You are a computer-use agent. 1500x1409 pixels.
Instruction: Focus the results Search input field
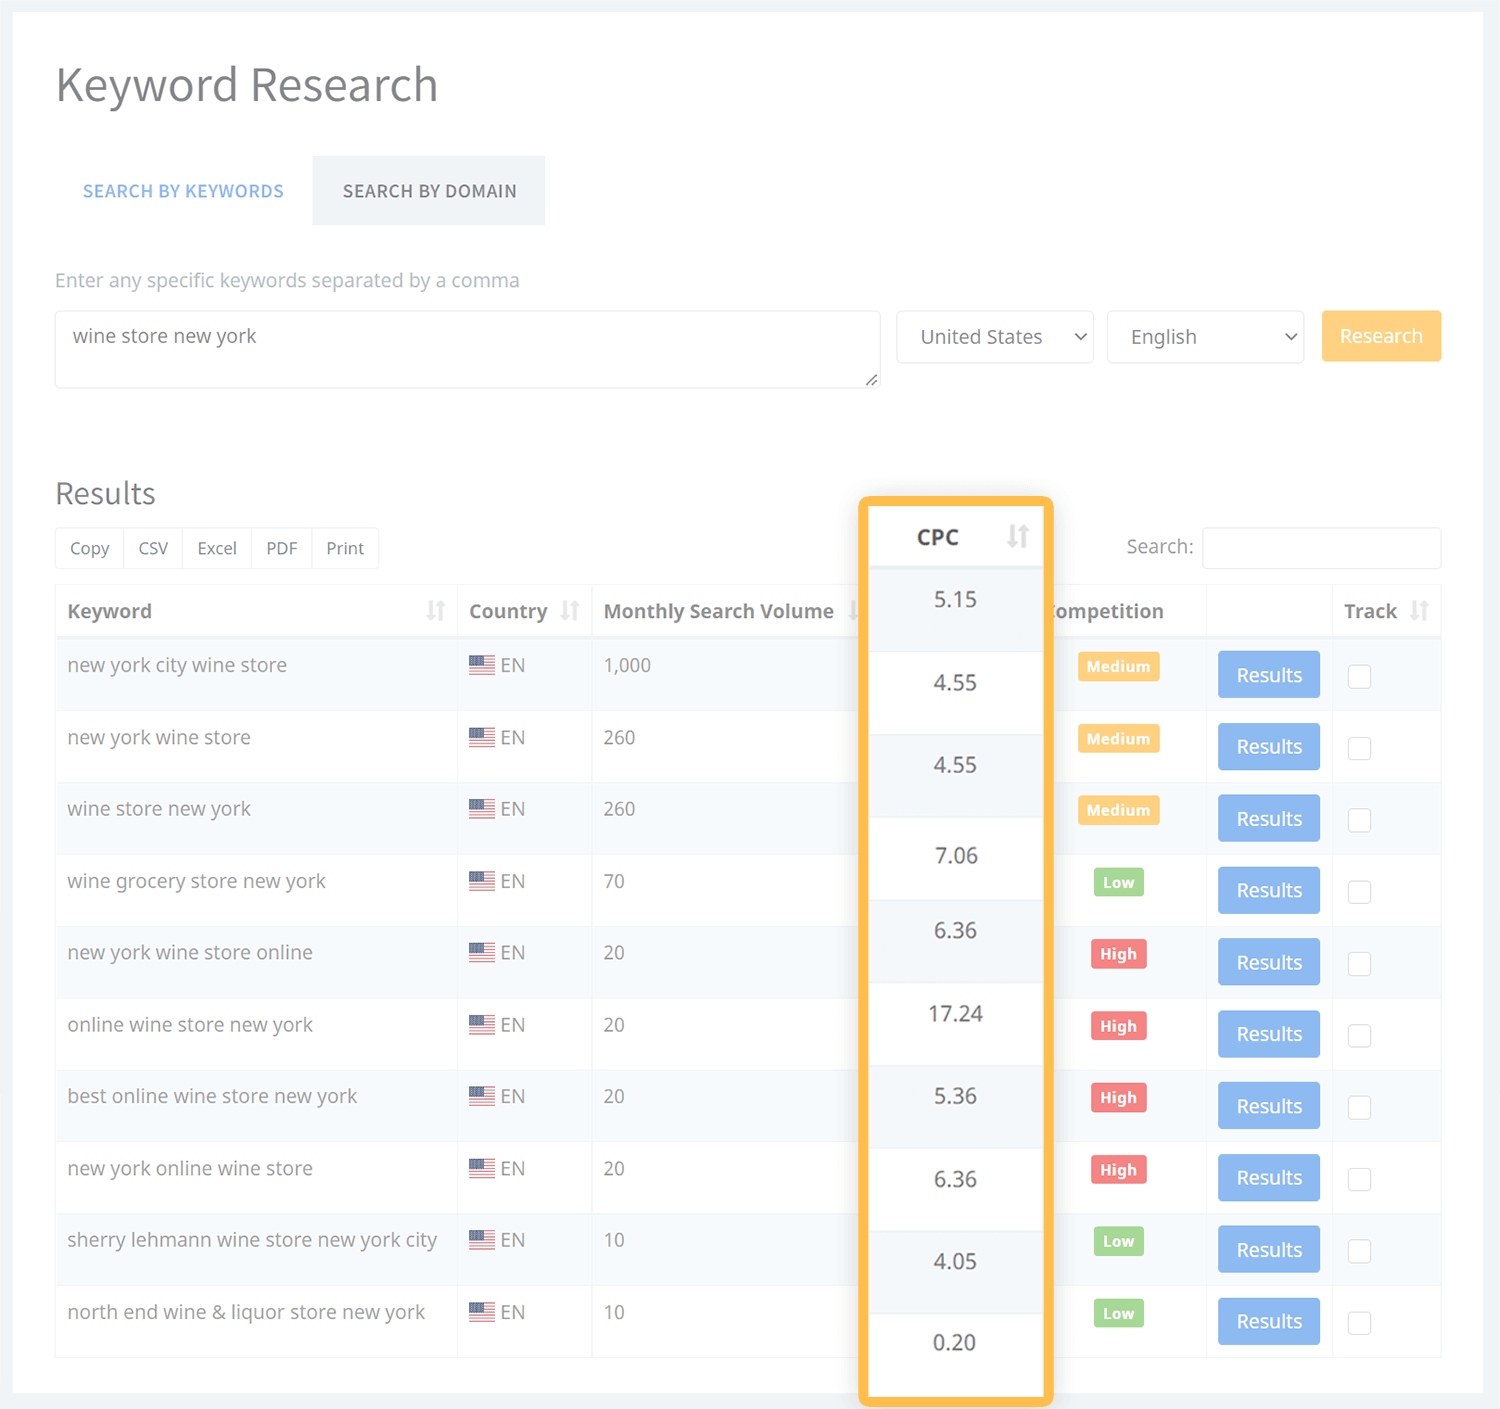coord(1320,548)
